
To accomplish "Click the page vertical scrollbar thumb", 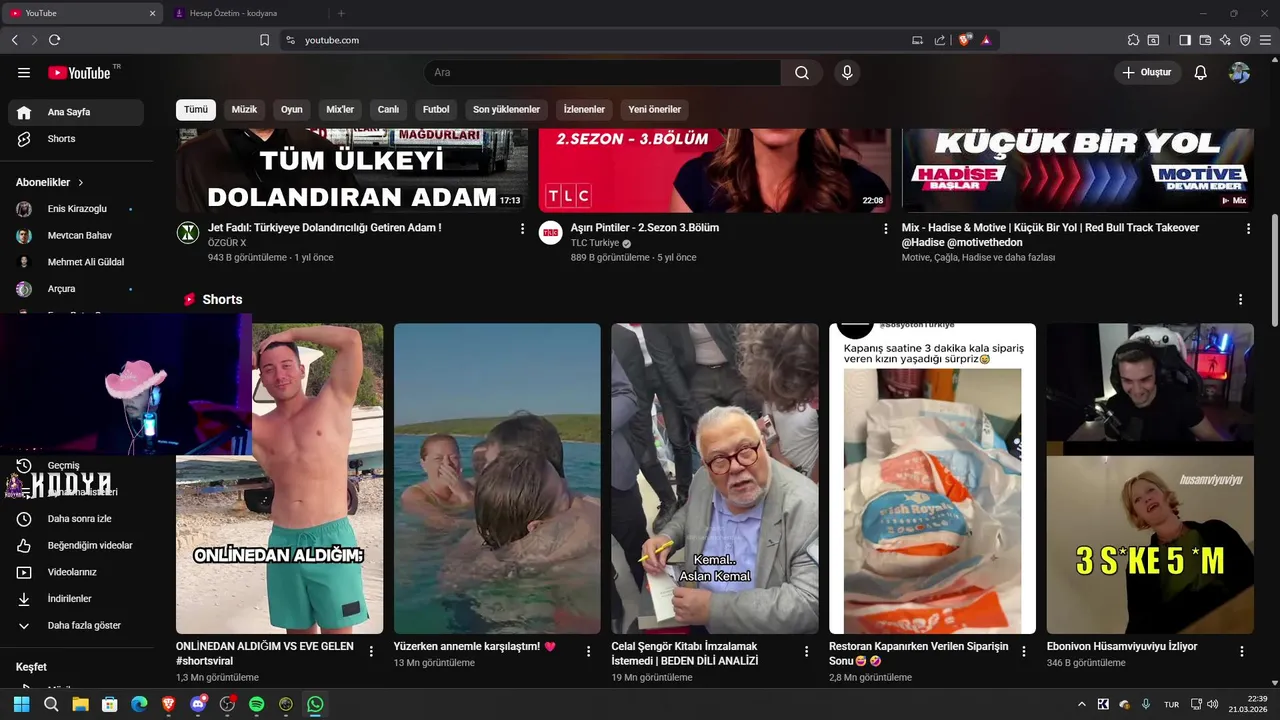I will [x=1274, y=270].
